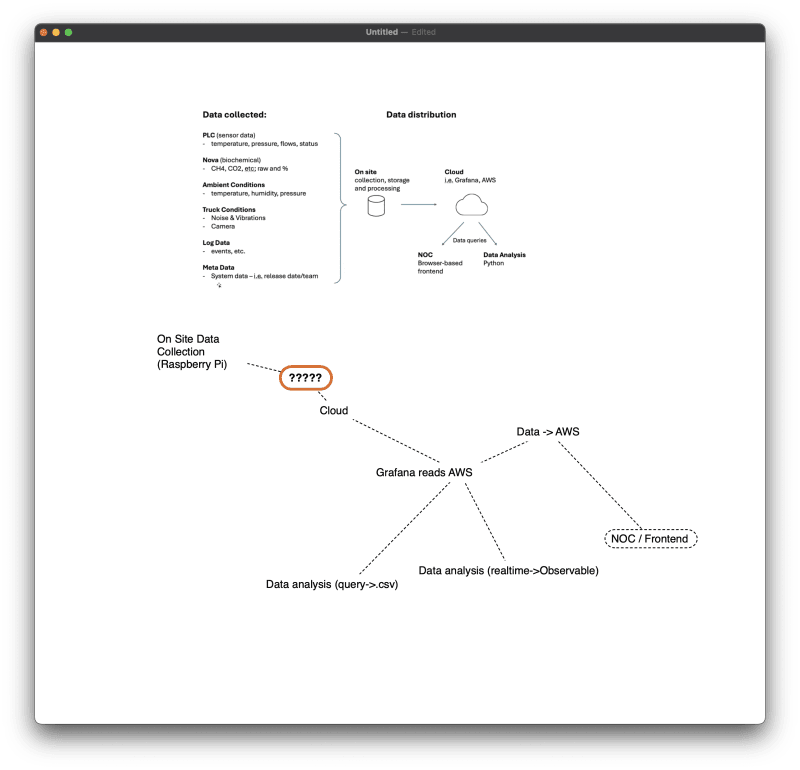Click the green zoom traffic light button
This screenshot has height=770, width=800.
click(x=68, y=31)
